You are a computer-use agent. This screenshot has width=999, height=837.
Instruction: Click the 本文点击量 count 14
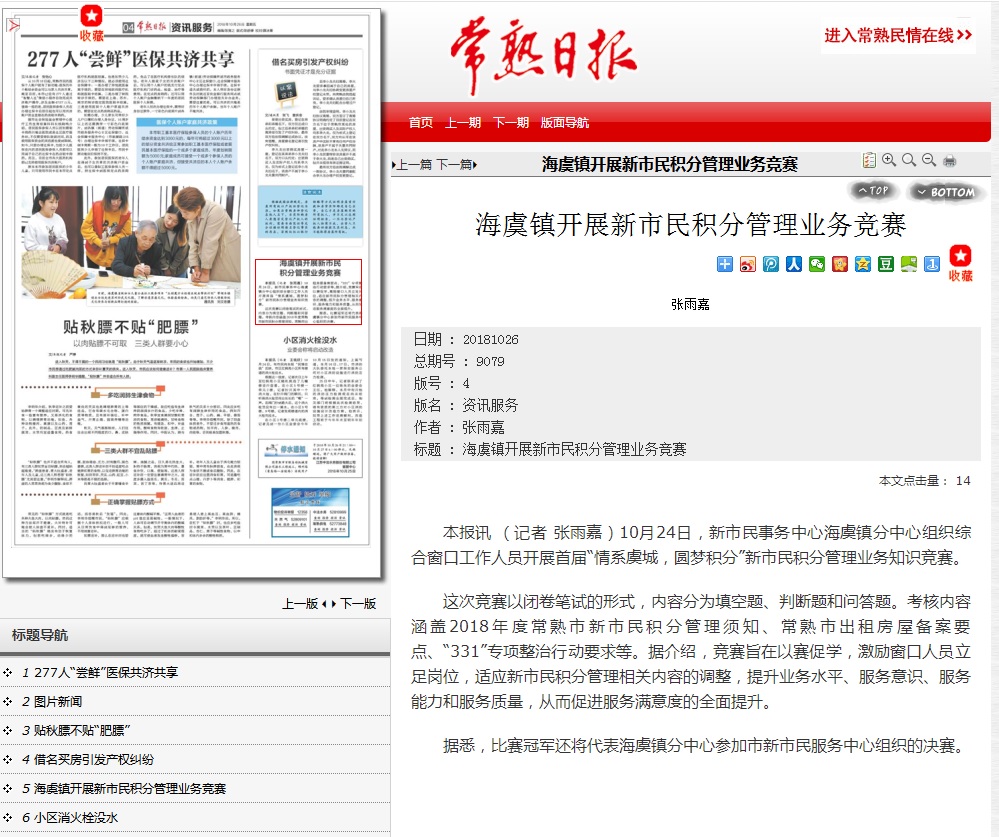tap(963, 481)
